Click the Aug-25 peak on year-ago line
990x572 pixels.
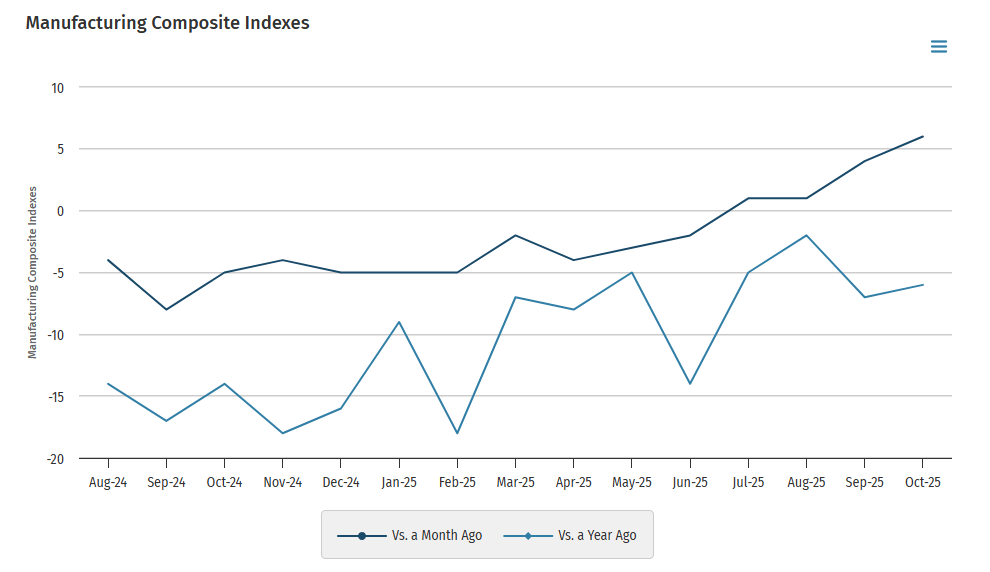pos(806,235)
